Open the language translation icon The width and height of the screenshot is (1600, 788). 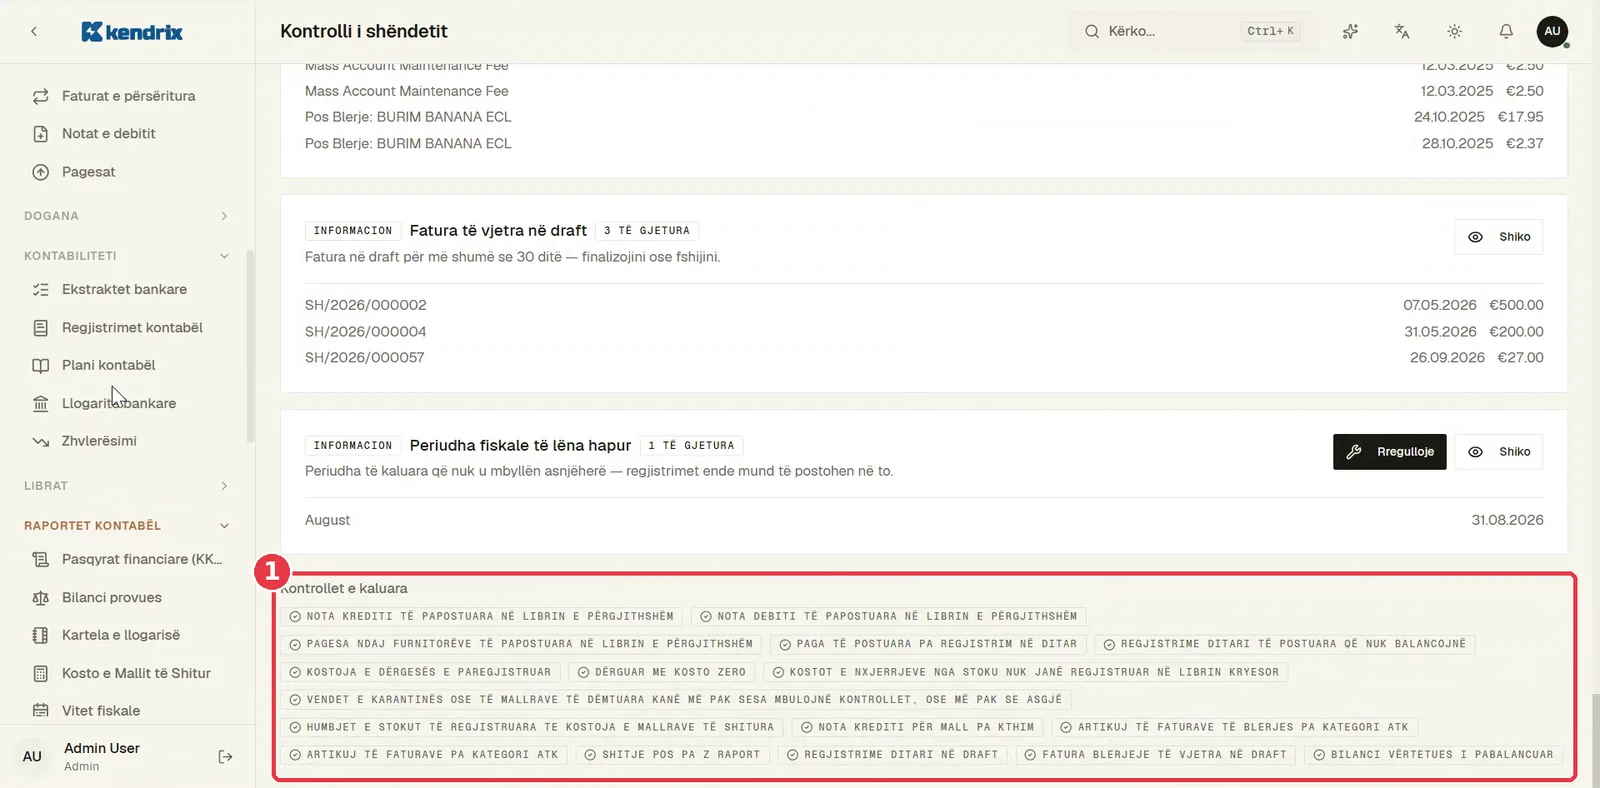[x=1402, y=31]
